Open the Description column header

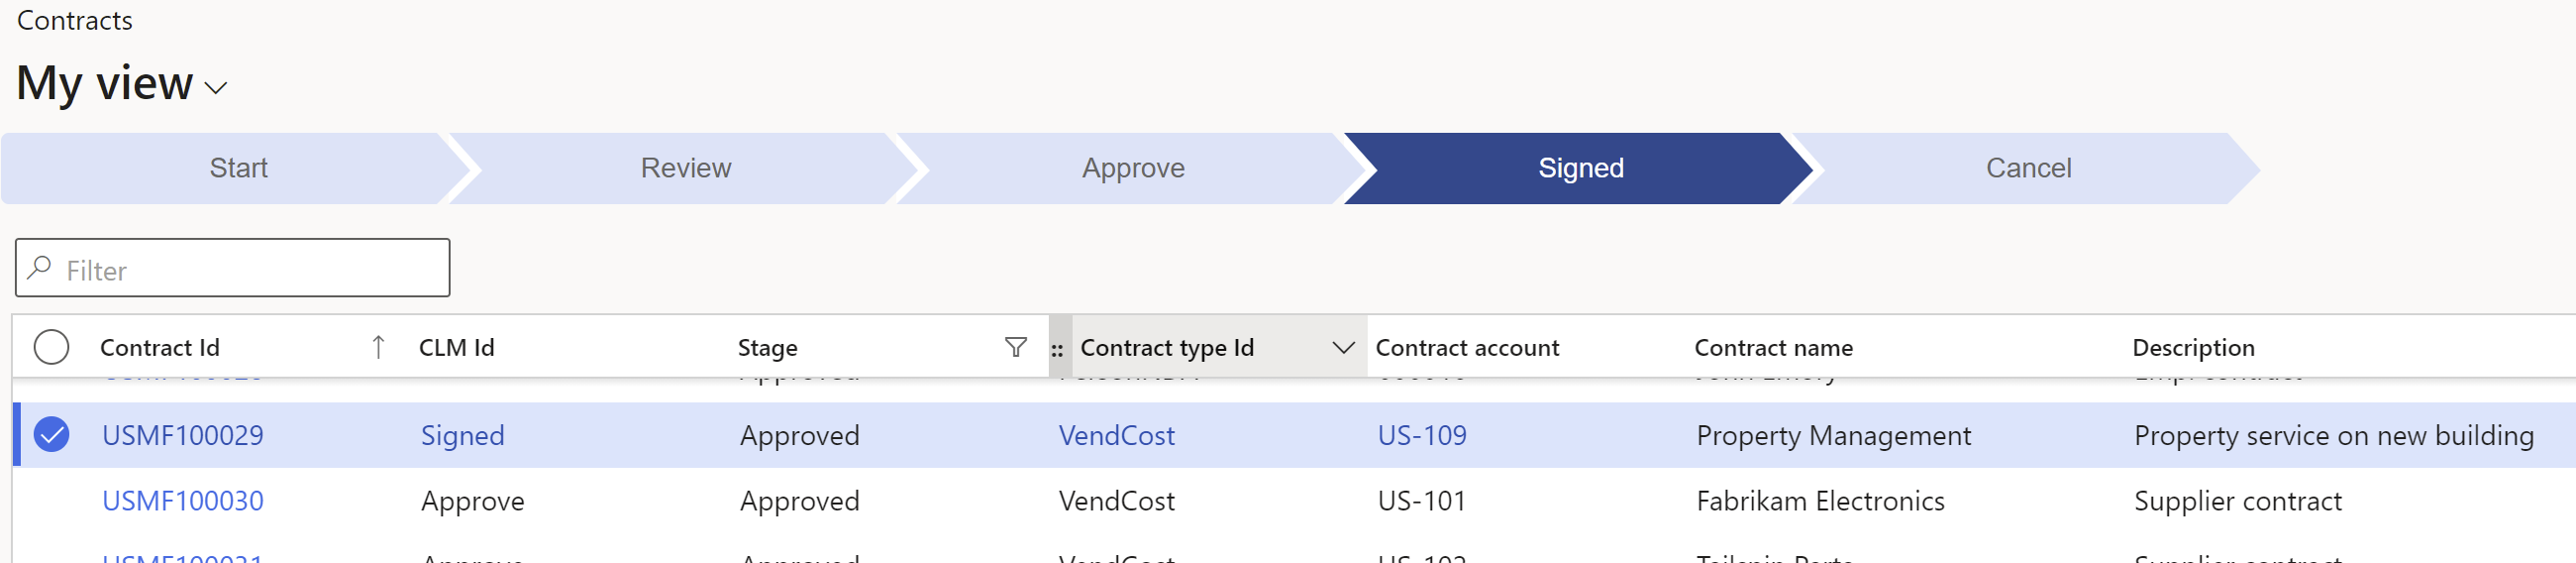tap(2193, 348)
